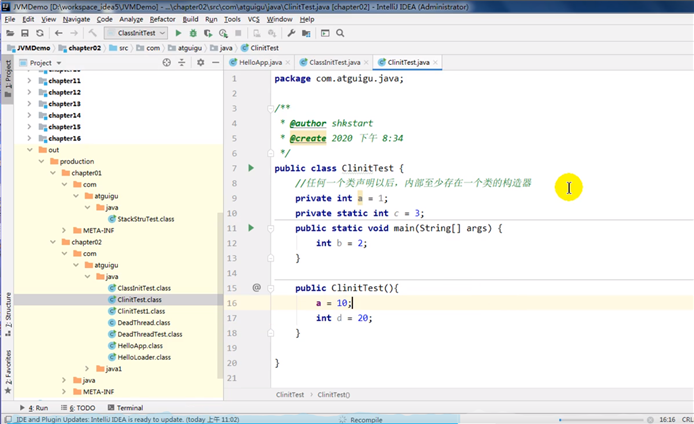Close the HelloApp.java tab
This screenshot has width=694, height=424.
click(288, 62)
